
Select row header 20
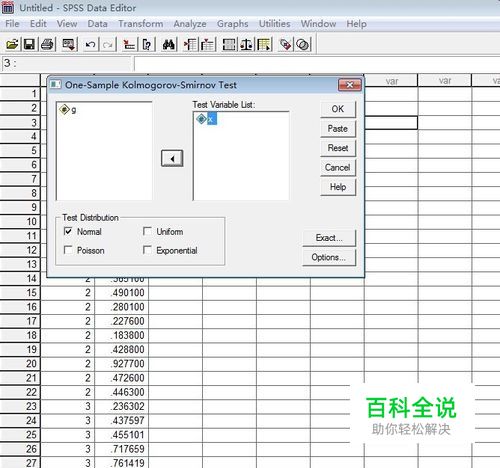(20, 364)
